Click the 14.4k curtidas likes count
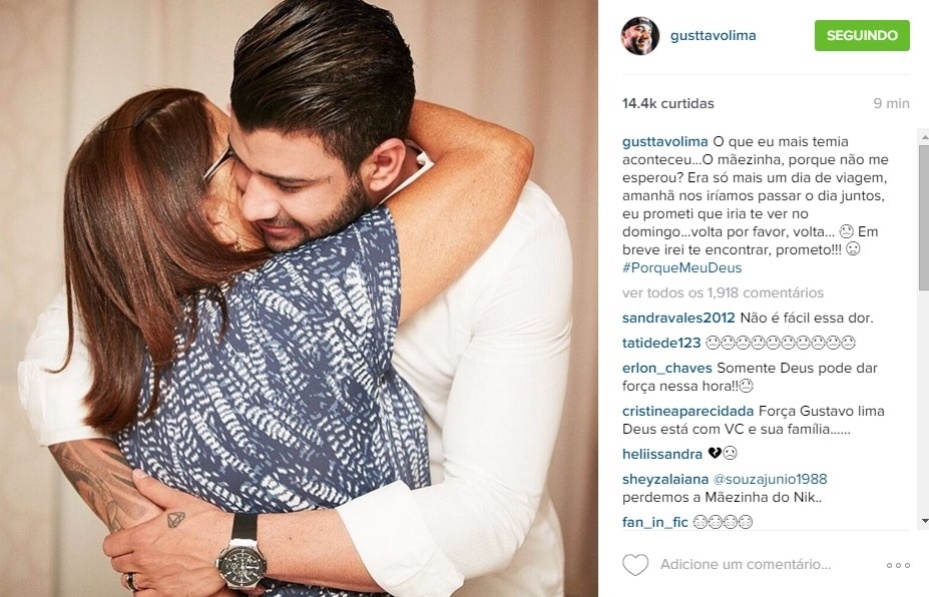The width and height of the screenshot is (929, 597). [x=668, y=104]
